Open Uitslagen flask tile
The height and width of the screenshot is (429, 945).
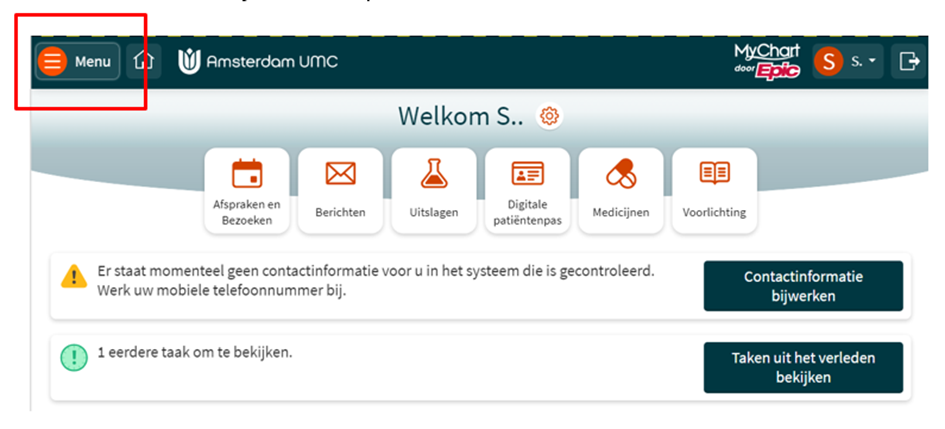coord(434,191)
